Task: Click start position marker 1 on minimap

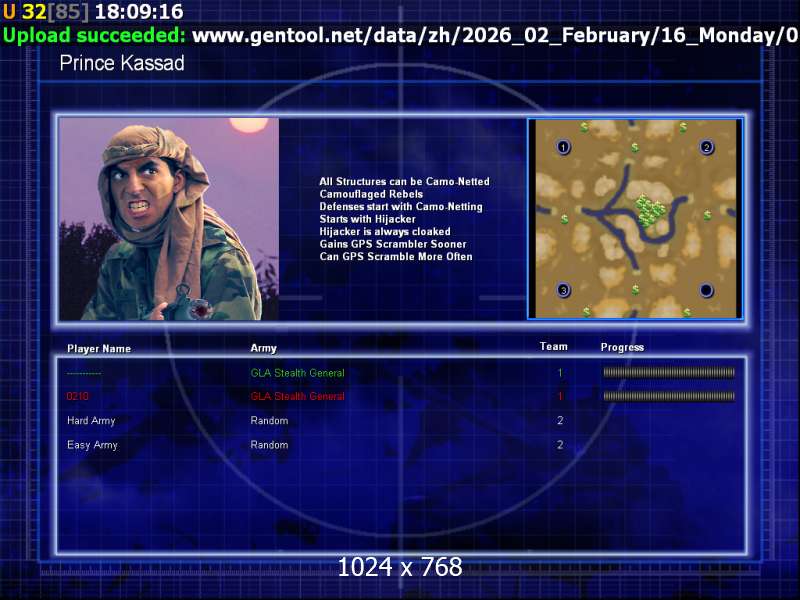Action: coord(563,147)
